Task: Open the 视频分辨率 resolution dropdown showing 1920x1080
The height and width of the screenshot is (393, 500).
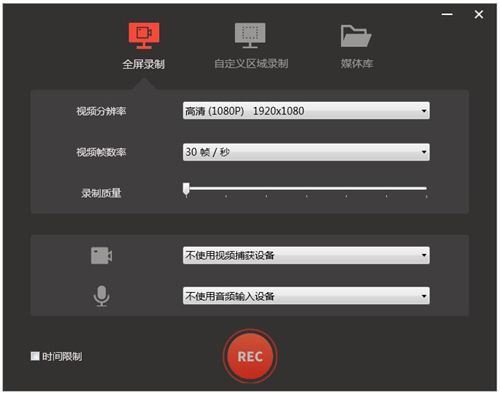Action: [x=306, y=111]
